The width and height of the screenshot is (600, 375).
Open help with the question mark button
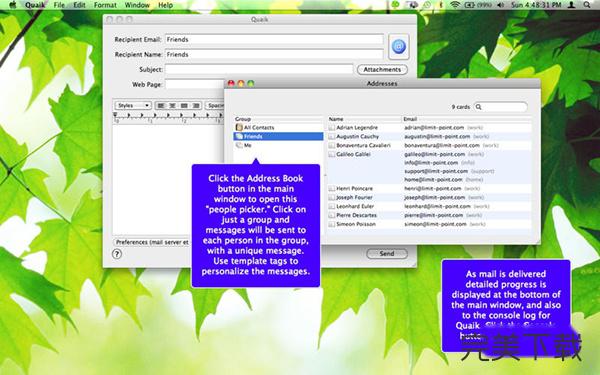point(117,254)
